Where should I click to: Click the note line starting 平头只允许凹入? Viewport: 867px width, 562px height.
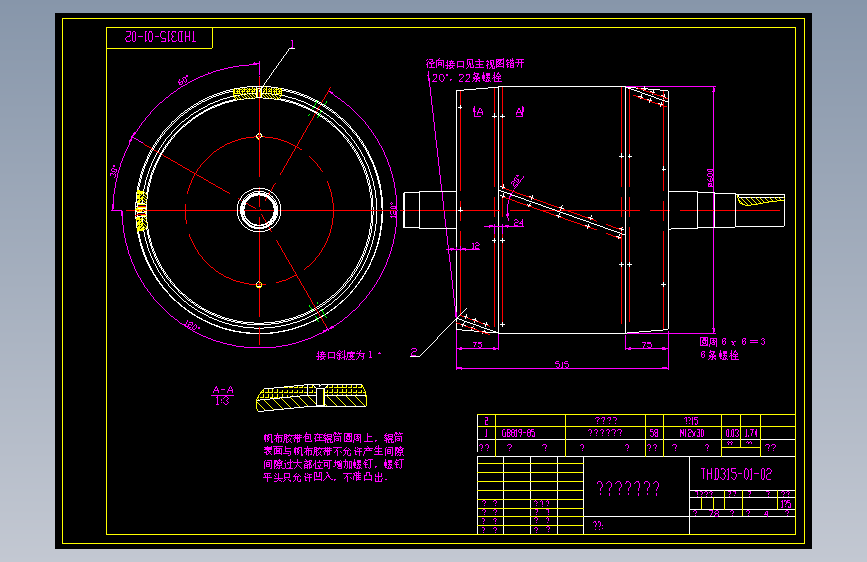coord(326,477)
